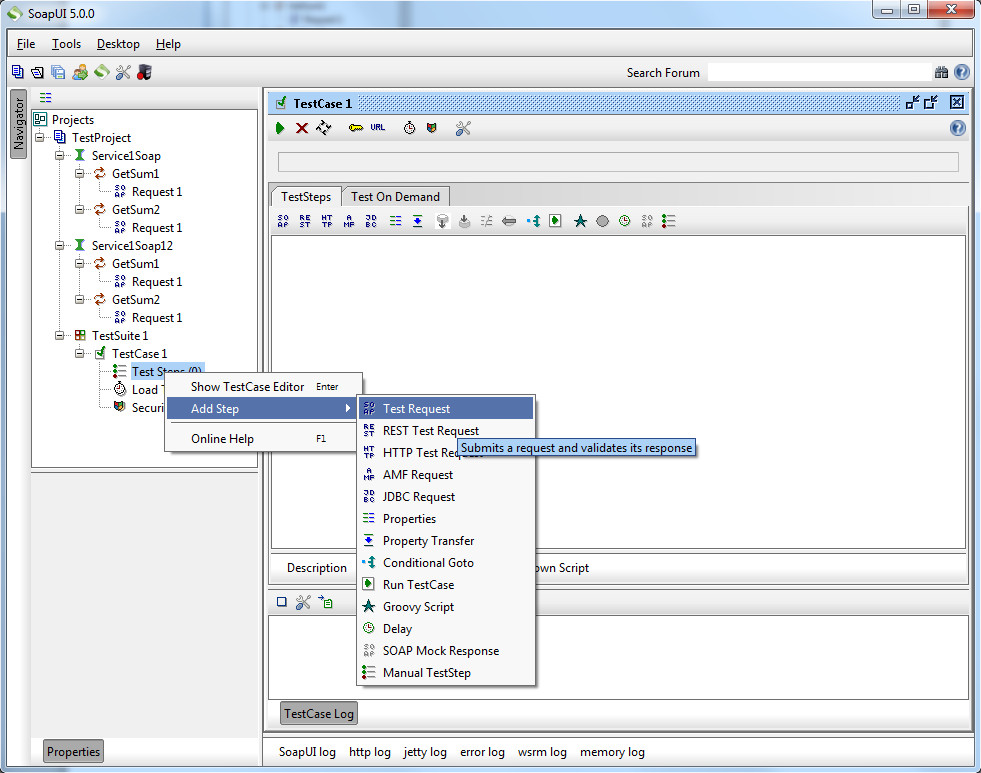Click the New SOAP Project toolbar icon
This screenshot has height=773, width=981.
[x=18, y=73]
